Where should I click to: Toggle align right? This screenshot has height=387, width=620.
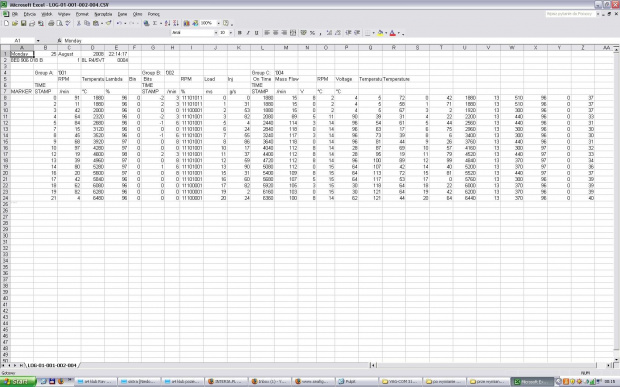point(284,33)
